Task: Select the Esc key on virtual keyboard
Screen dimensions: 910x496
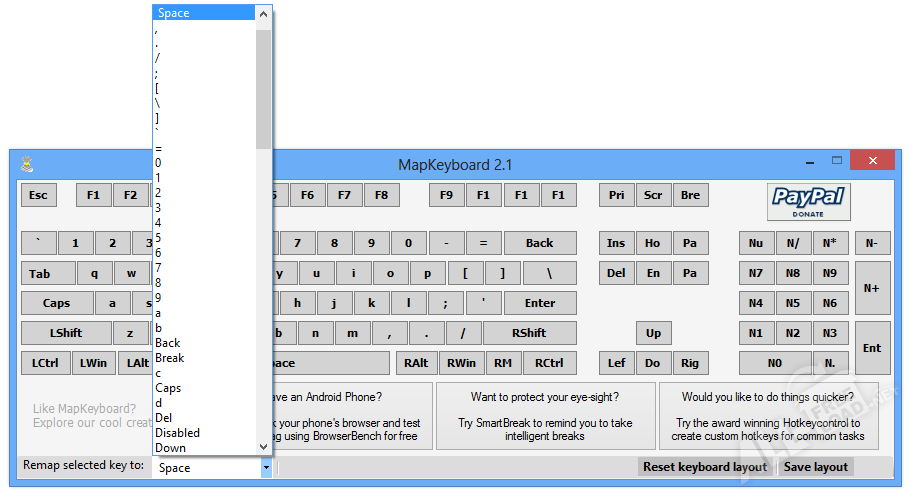Action: [x=38, y=195]
